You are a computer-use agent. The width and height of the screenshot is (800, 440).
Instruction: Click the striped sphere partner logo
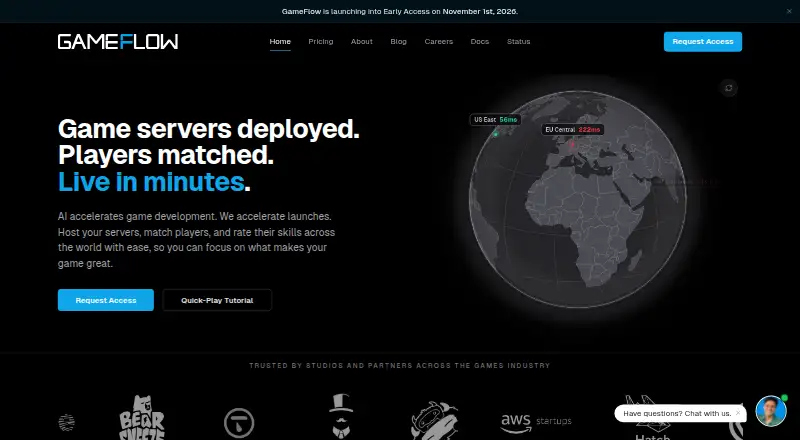66,423
